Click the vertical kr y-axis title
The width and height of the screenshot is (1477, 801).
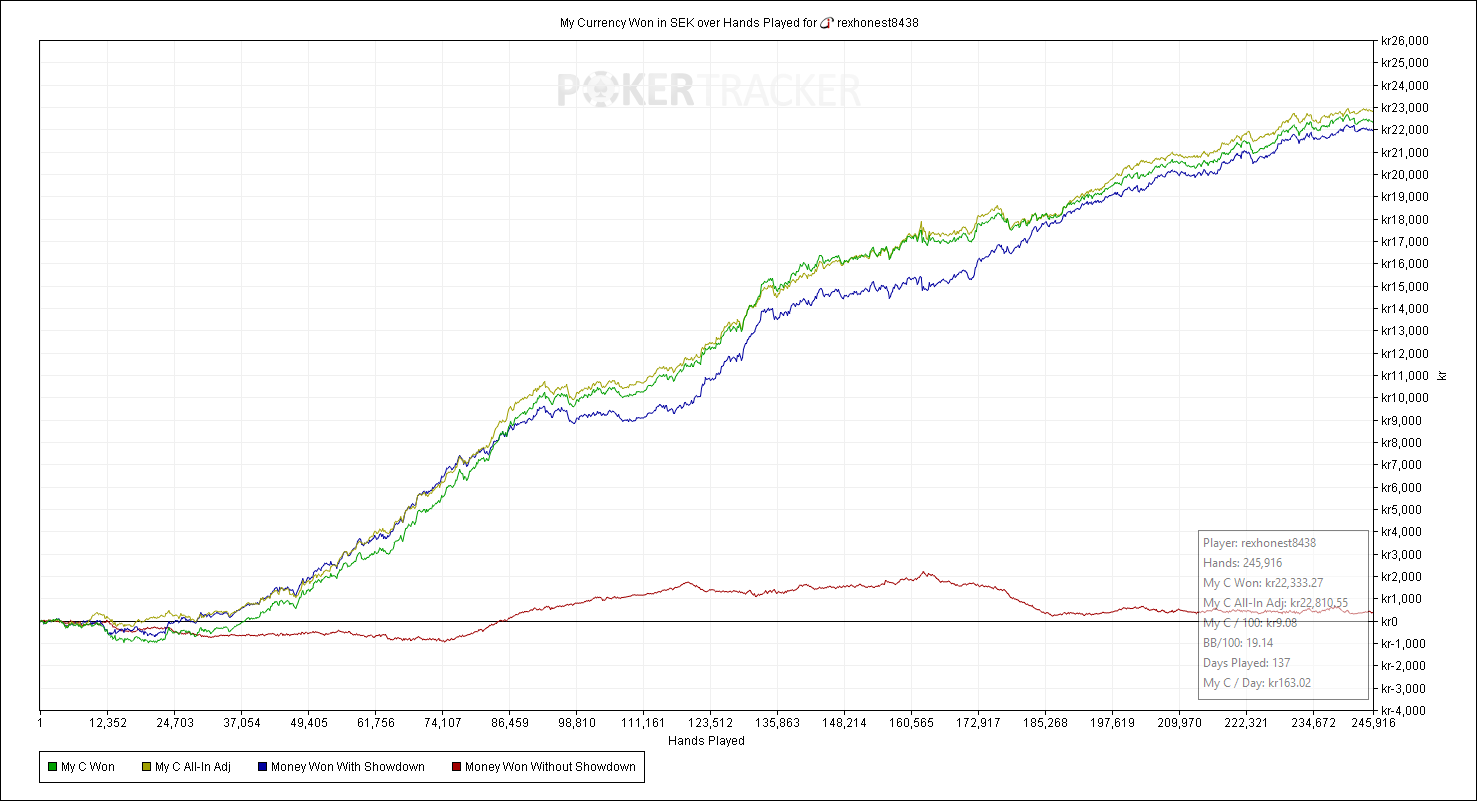[x=1441, y=375]
